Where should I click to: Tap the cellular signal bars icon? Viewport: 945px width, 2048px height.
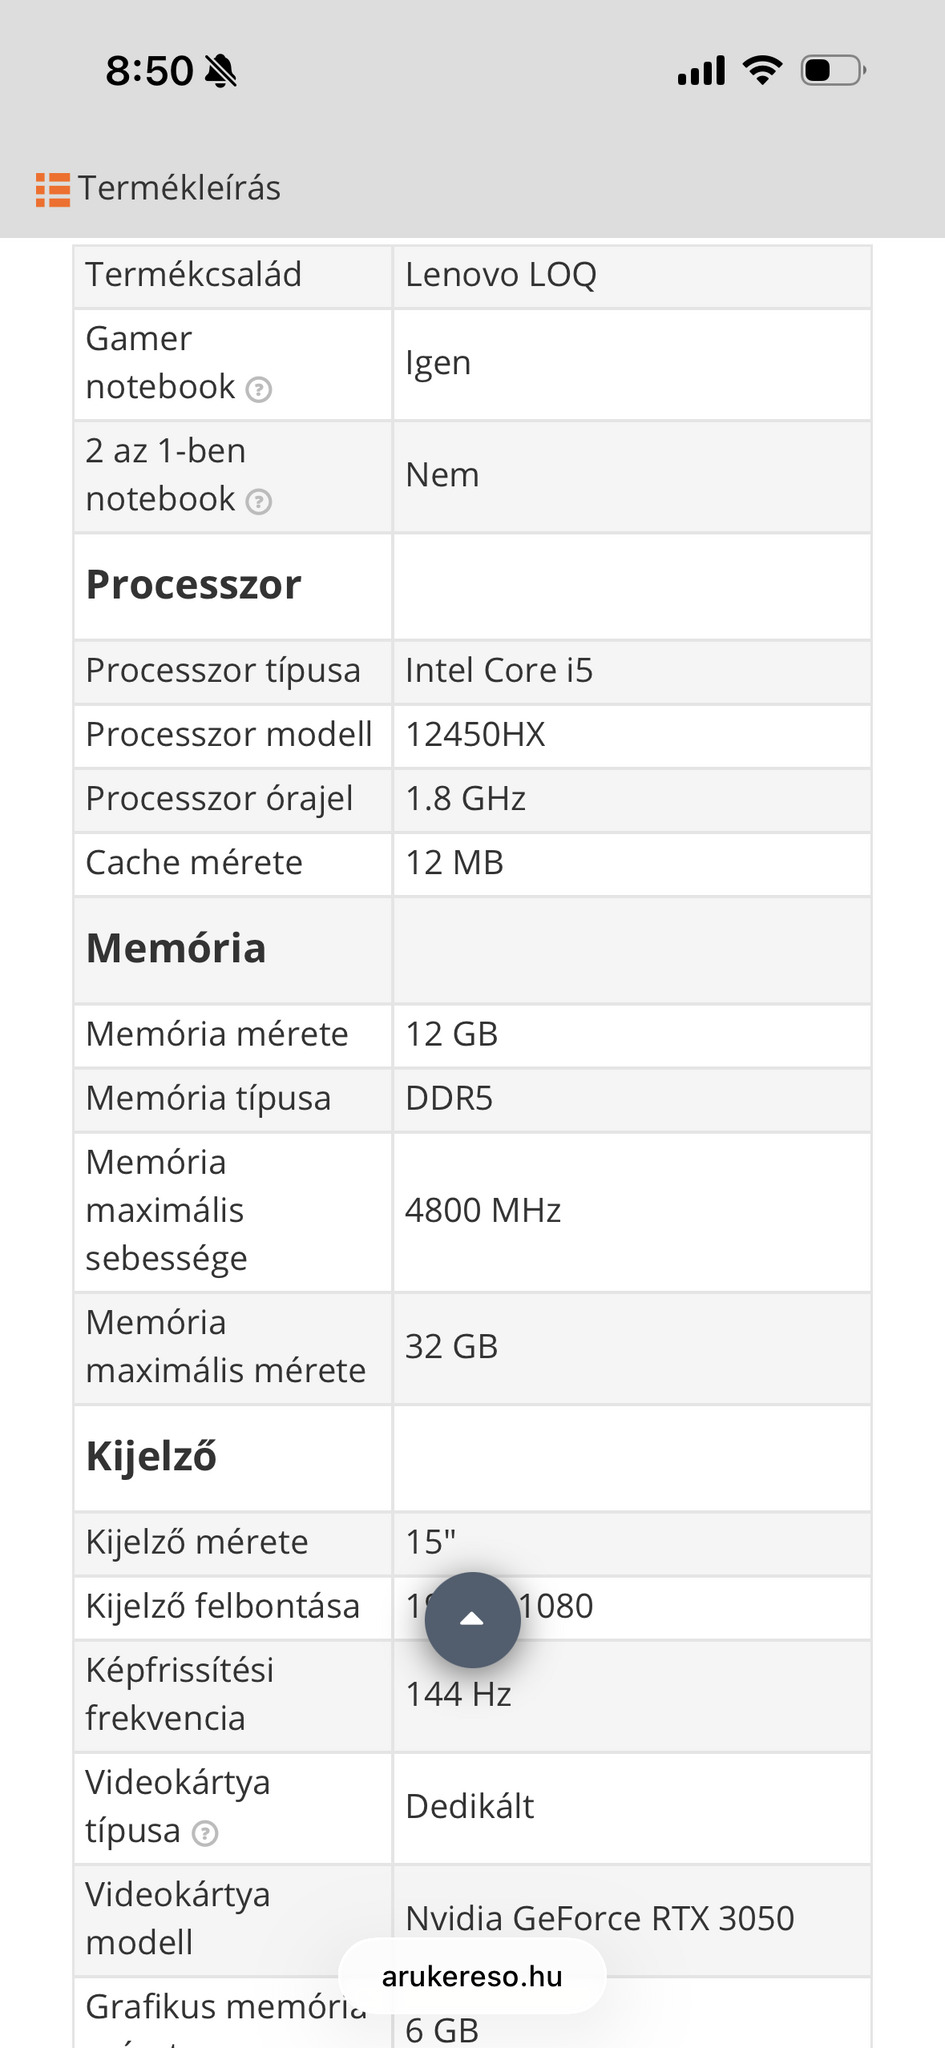coord(701,71)
